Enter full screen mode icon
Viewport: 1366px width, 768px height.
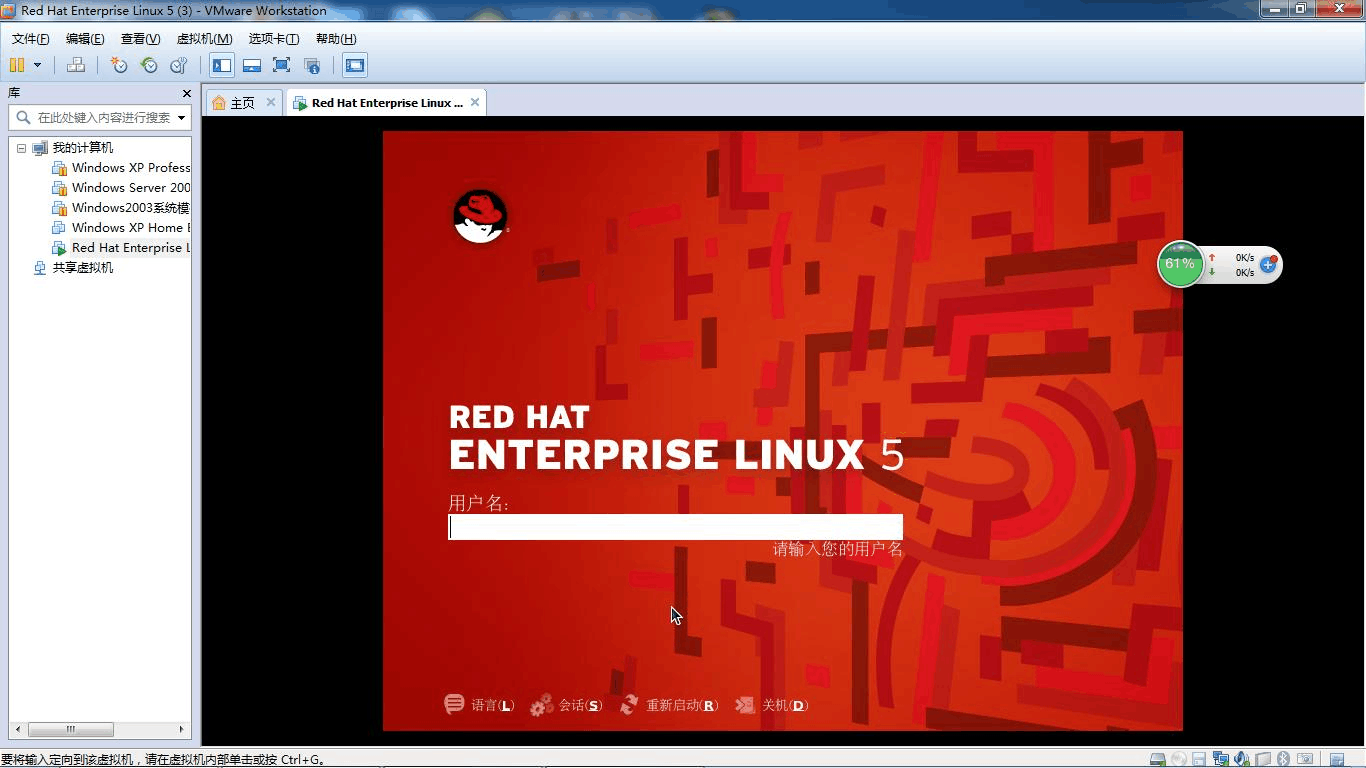[282, 65]
